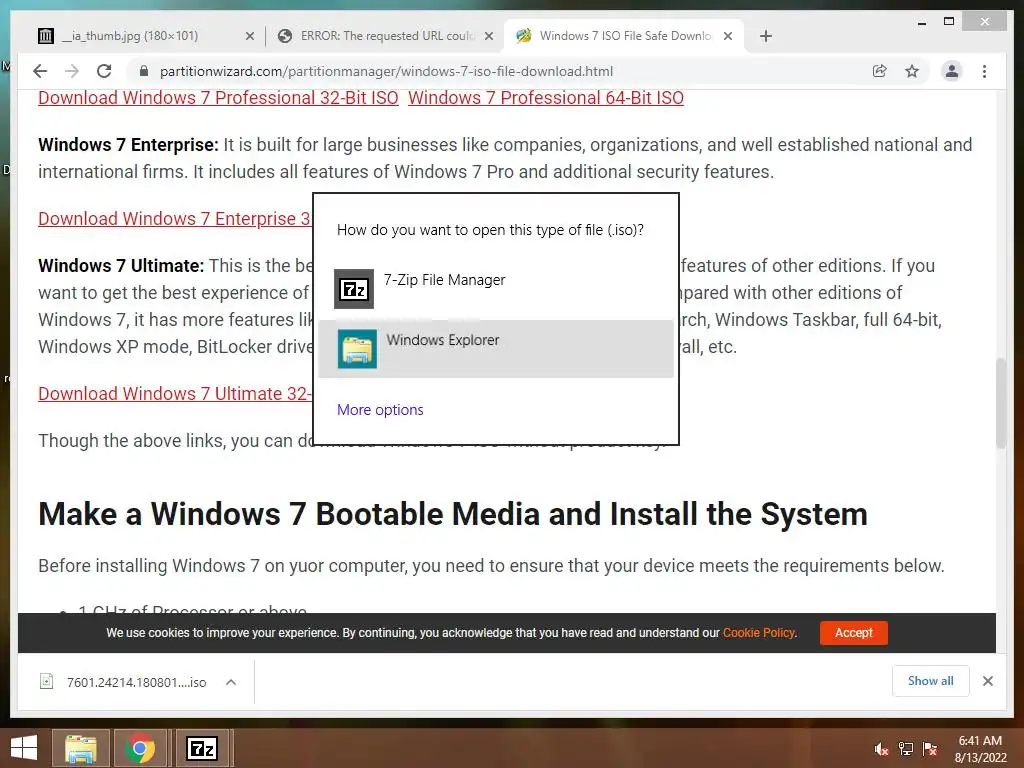Open the network tray icon
Viewport: 1024px width, 768px height.
906,749
